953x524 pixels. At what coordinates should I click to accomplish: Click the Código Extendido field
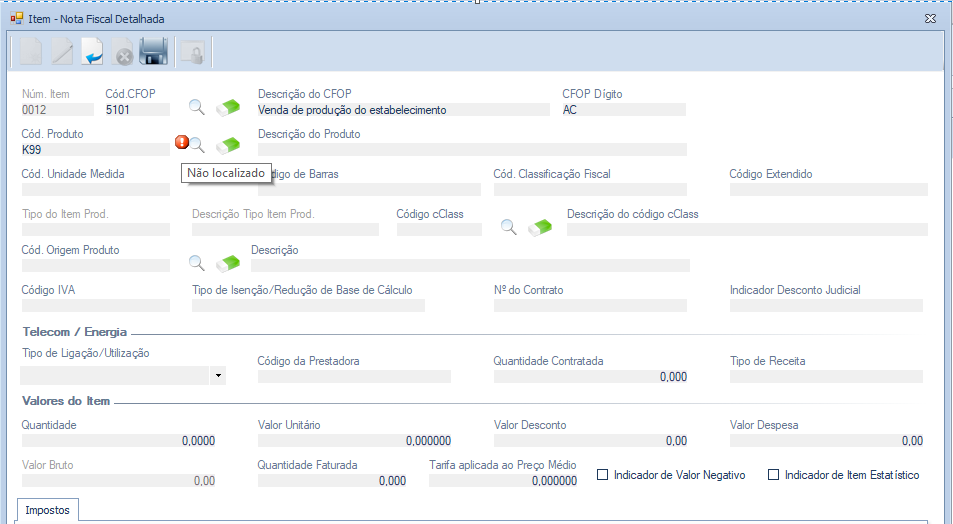(828, 190)
